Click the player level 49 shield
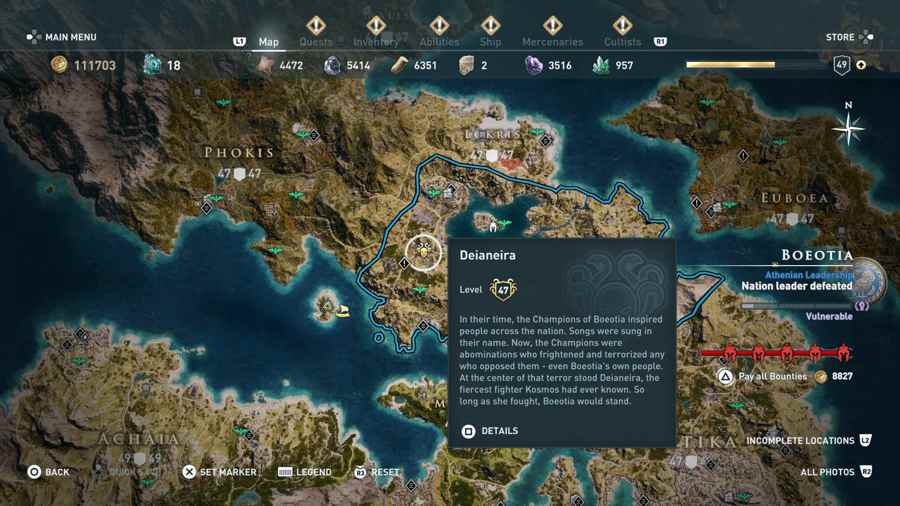The height and width of the screenshot is (506, 900). point(841,65)
